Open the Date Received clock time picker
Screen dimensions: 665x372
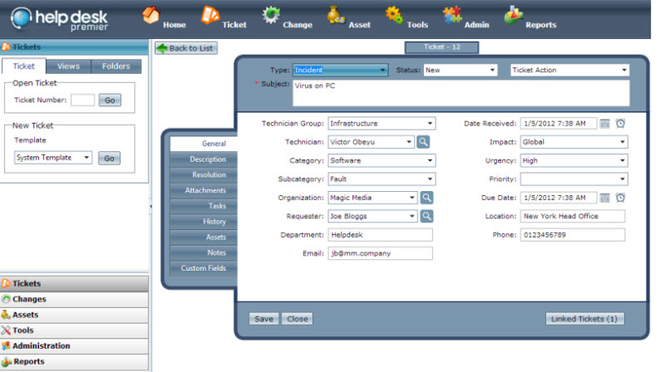[620, 123]
